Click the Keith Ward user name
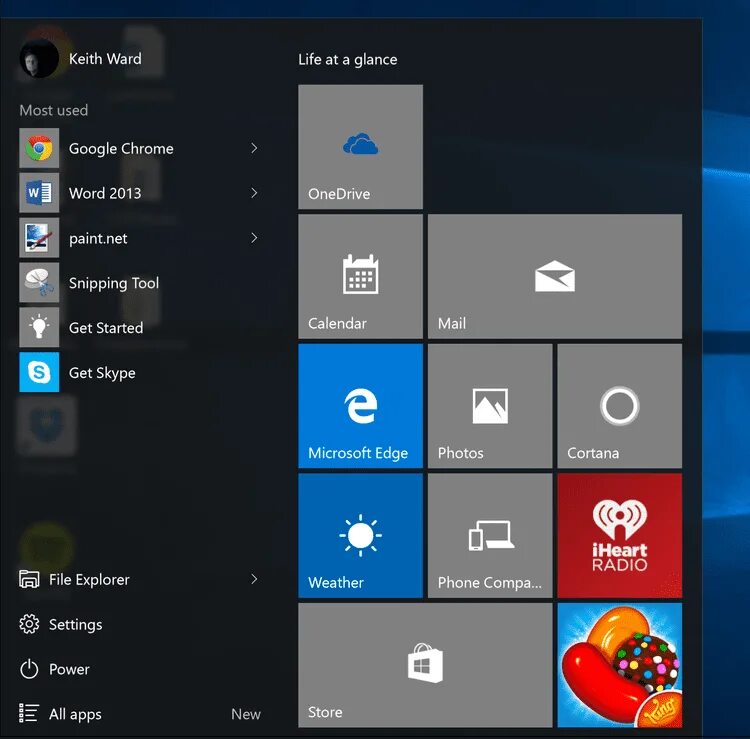Viewport: 750px width, 739px height. (x=105, y=59)
